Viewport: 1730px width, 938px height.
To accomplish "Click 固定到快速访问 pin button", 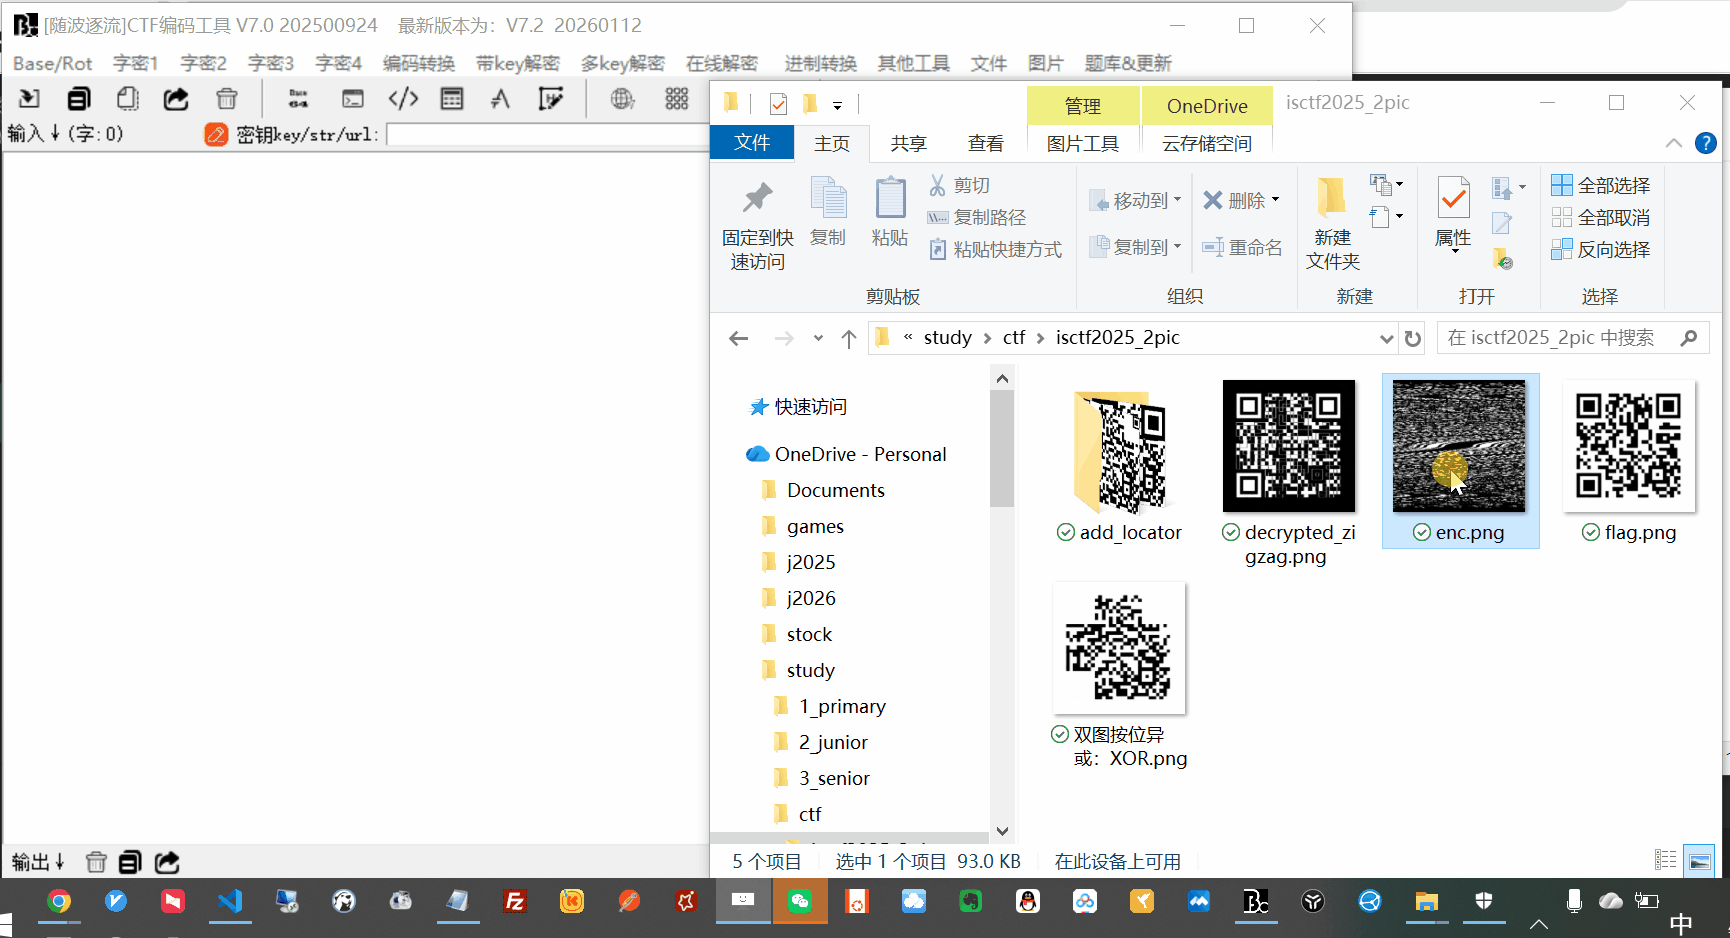I will coord(758,226).
